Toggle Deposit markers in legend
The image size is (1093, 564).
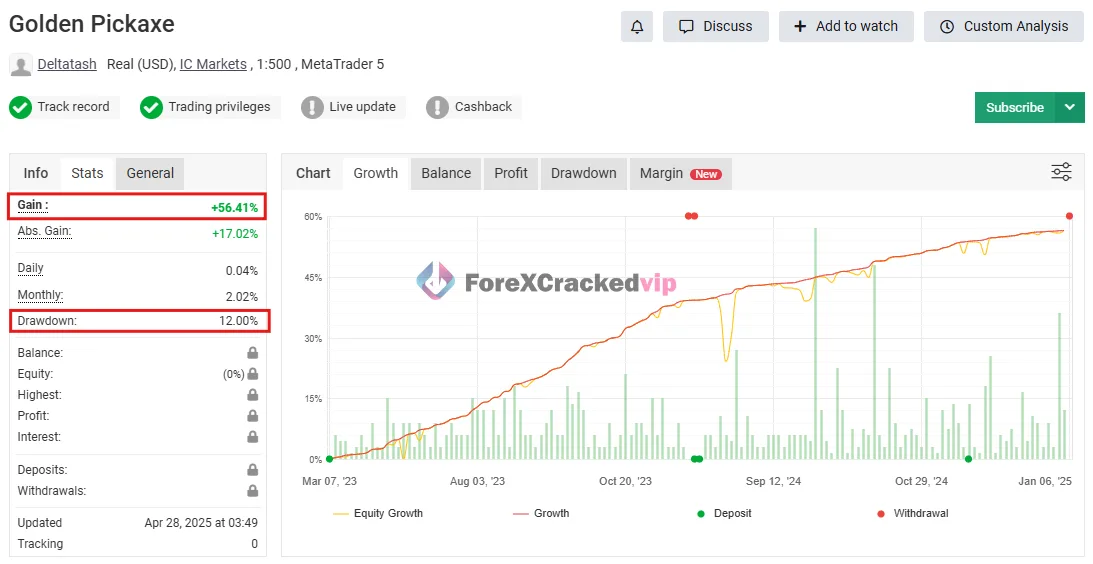[724, 513]
